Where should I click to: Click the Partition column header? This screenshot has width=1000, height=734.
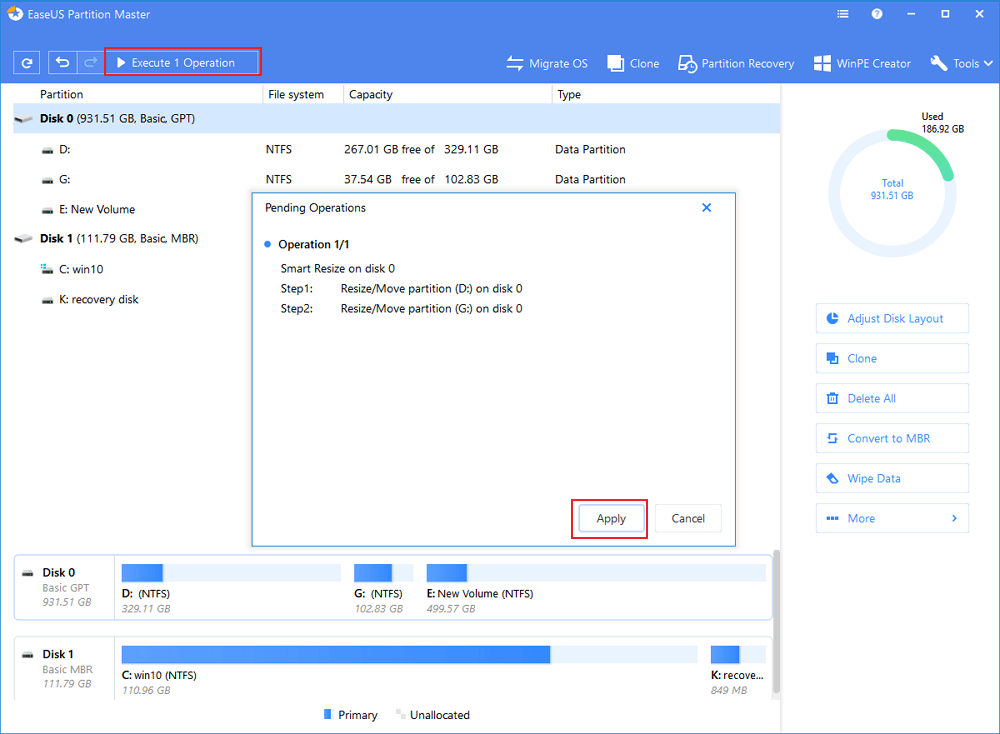click(x=61, y=94)
